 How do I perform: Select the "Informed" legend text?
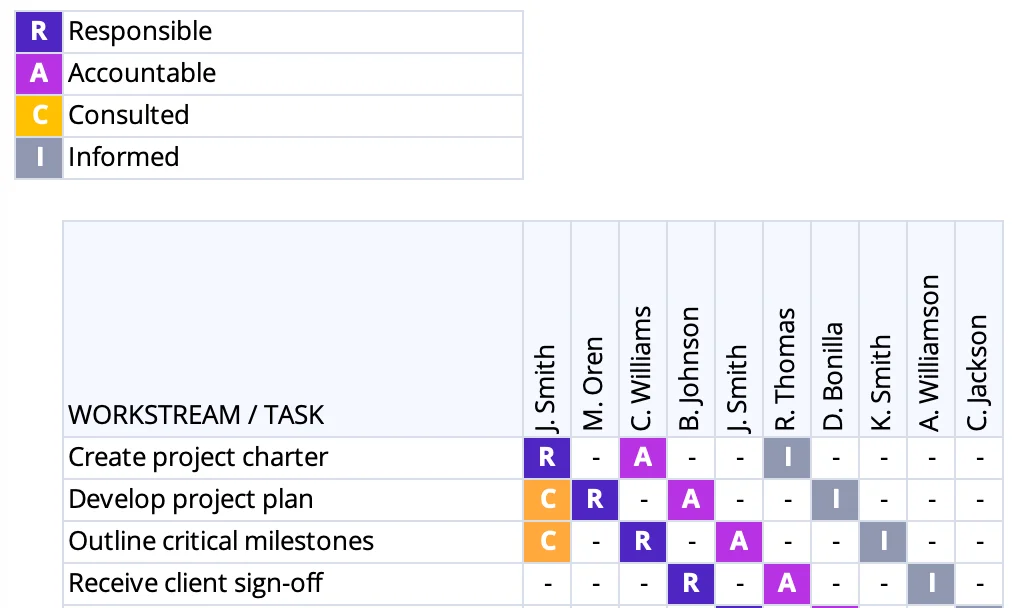pos(124,158)
